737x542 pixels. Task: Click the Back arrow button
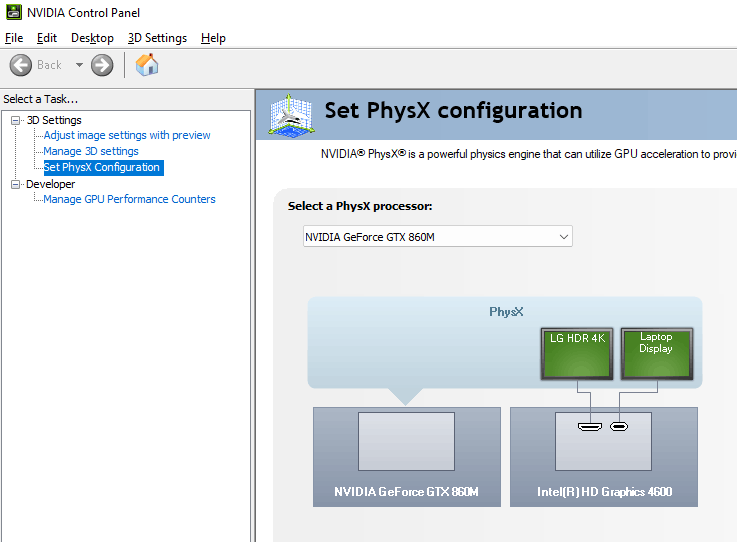click(x=21, y=65)
